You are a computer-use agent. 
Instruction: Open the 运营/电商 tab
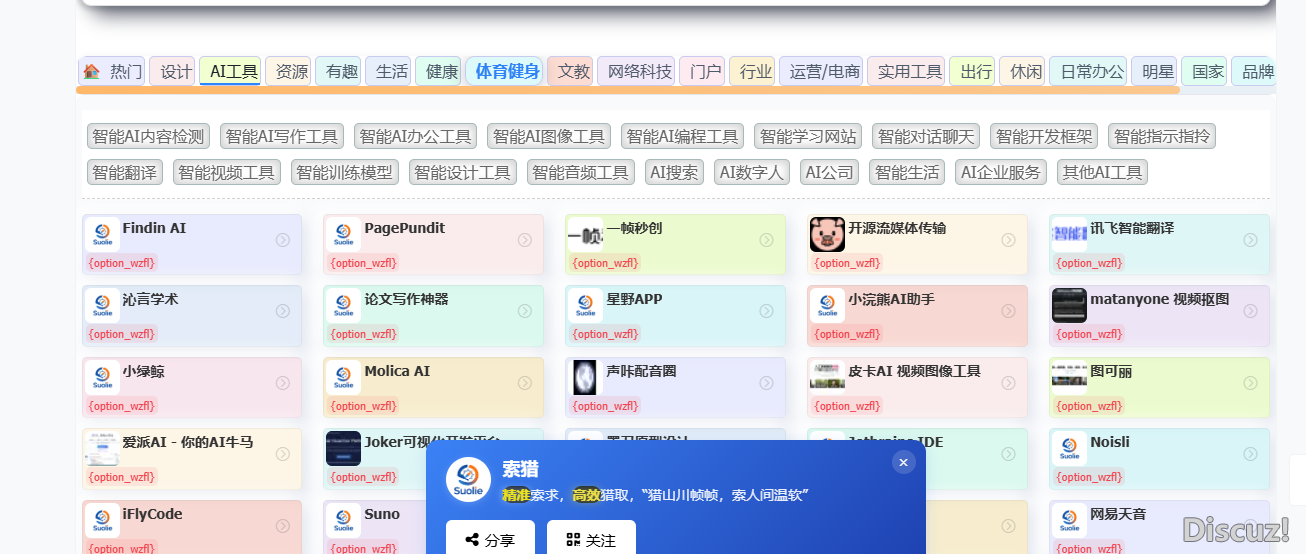824,72
